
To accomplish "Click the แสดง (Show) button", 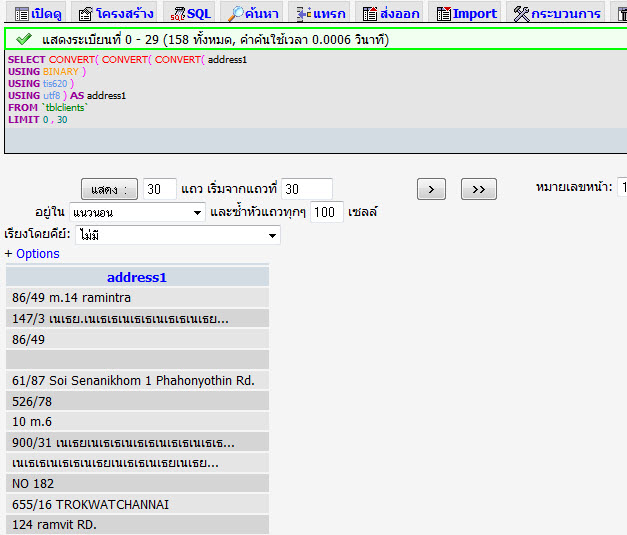I will (x=110, y=189).
